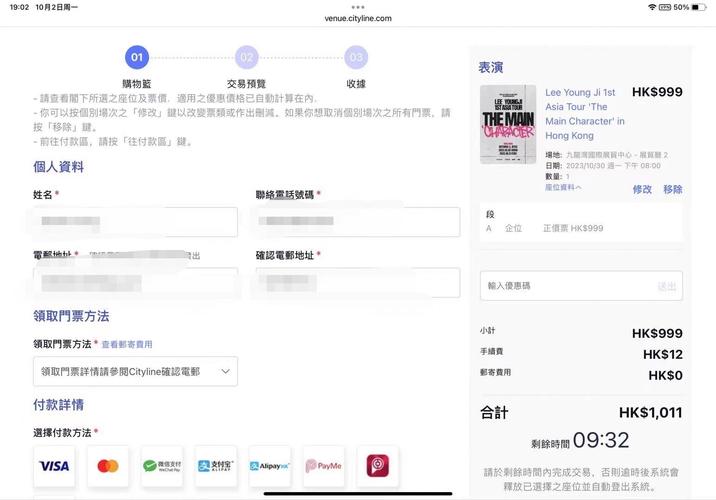The width and height of the screenshot is (716, 500).
Task: Open the 查看郵寄費用 link
Action: 127,344
